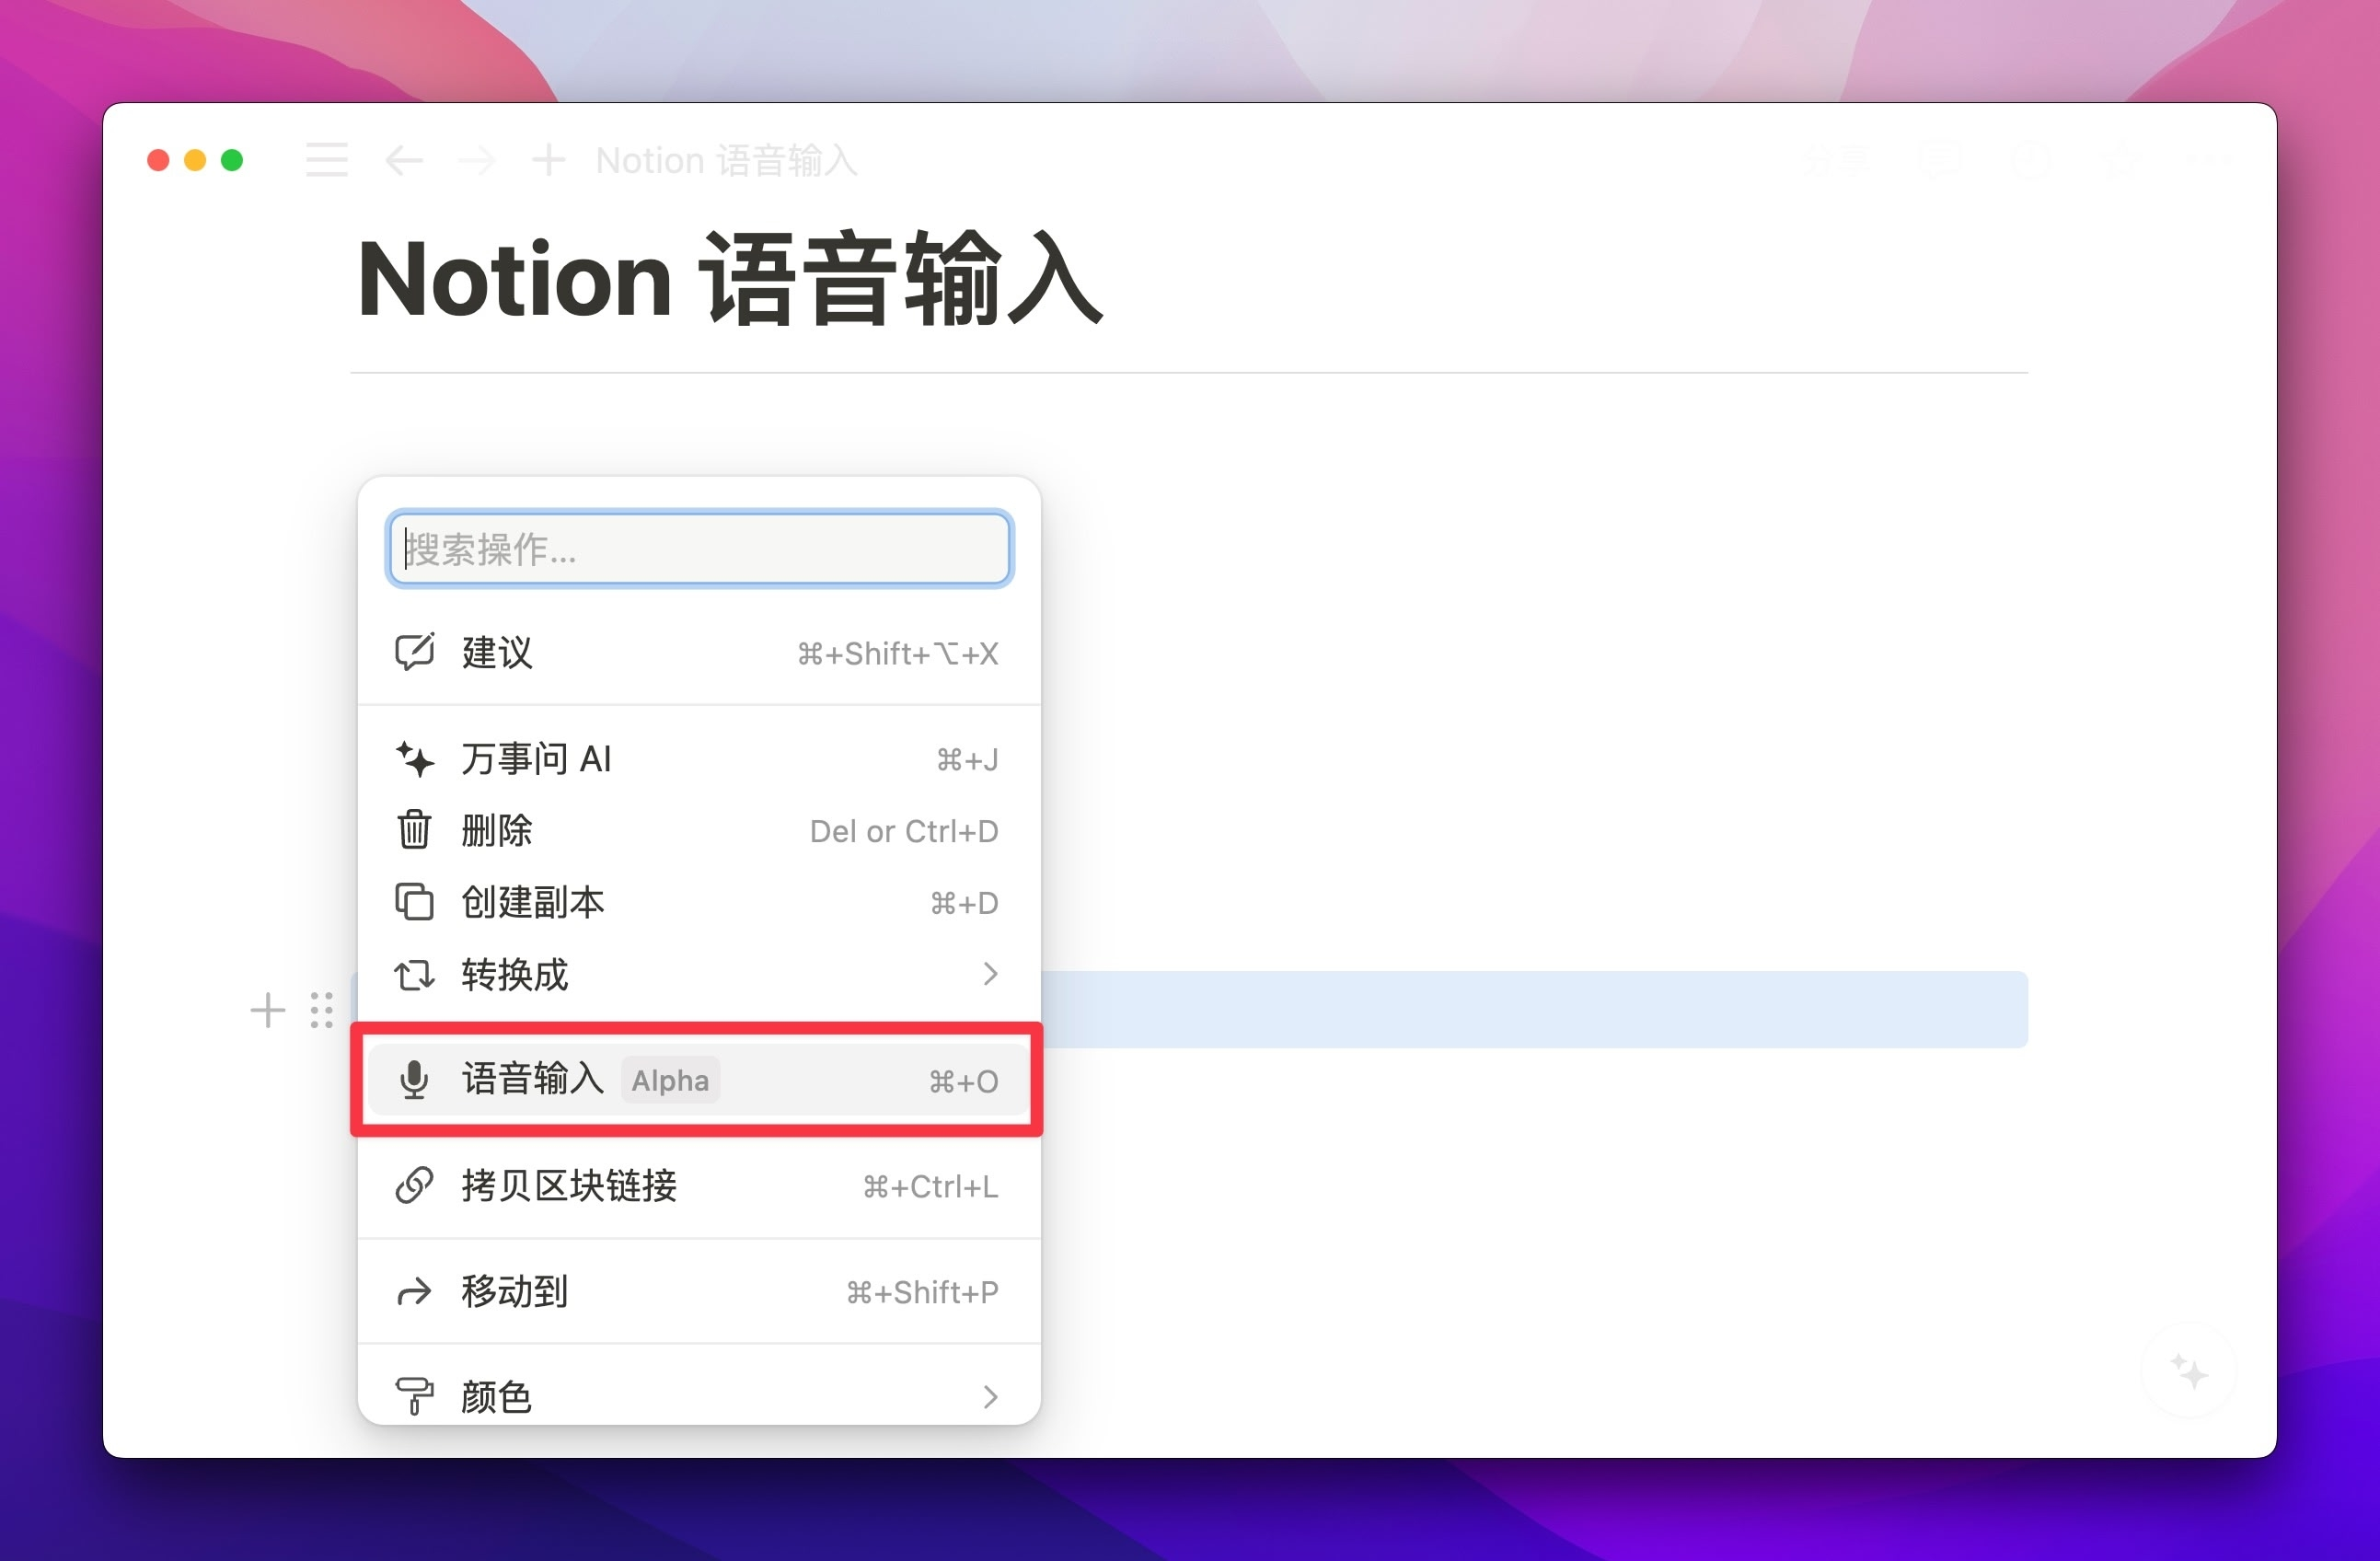Click the comment bubble button in the top bar

(x=1940, y=158)
